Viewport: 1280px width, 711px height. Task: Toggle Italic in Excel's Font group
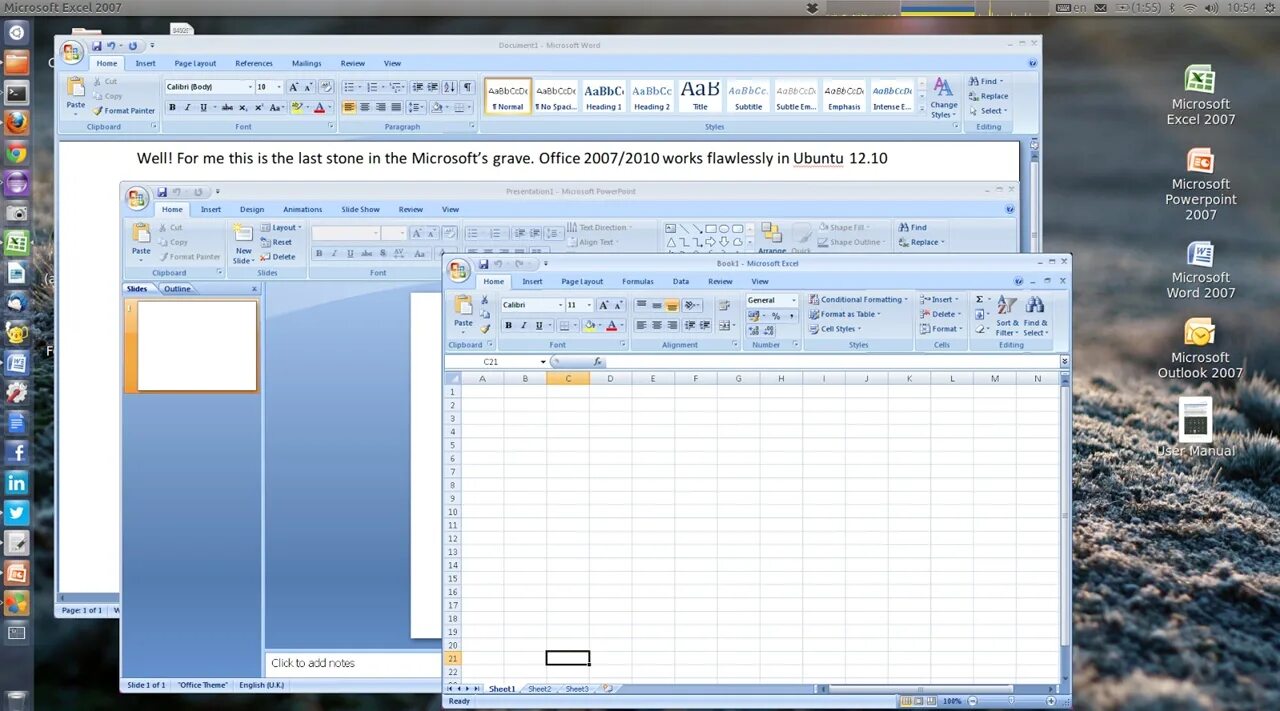(x=524, y=325)
